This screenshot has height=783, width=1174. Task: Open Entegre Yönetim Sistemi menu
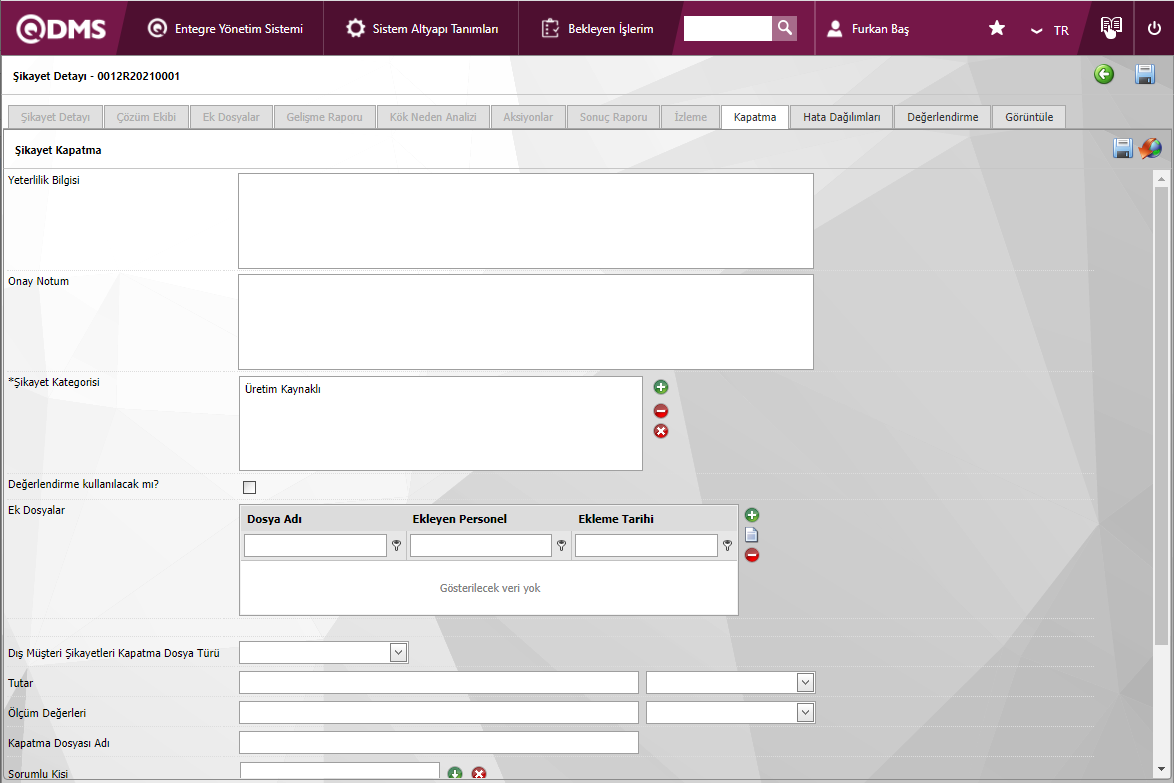click(x=225, y=28)
